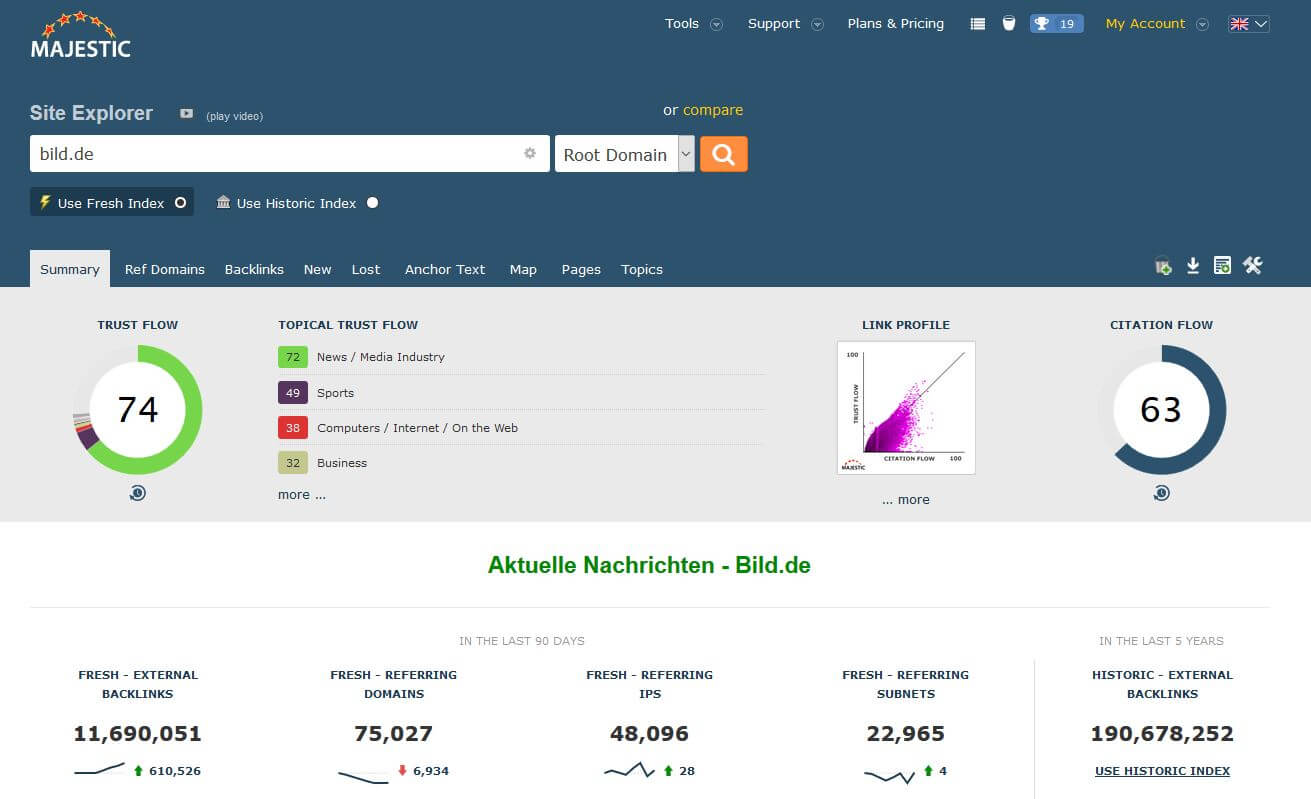Click the red 38 Computers topic swatch
This screenshot has height=799, width=1311.
[293, 428]
